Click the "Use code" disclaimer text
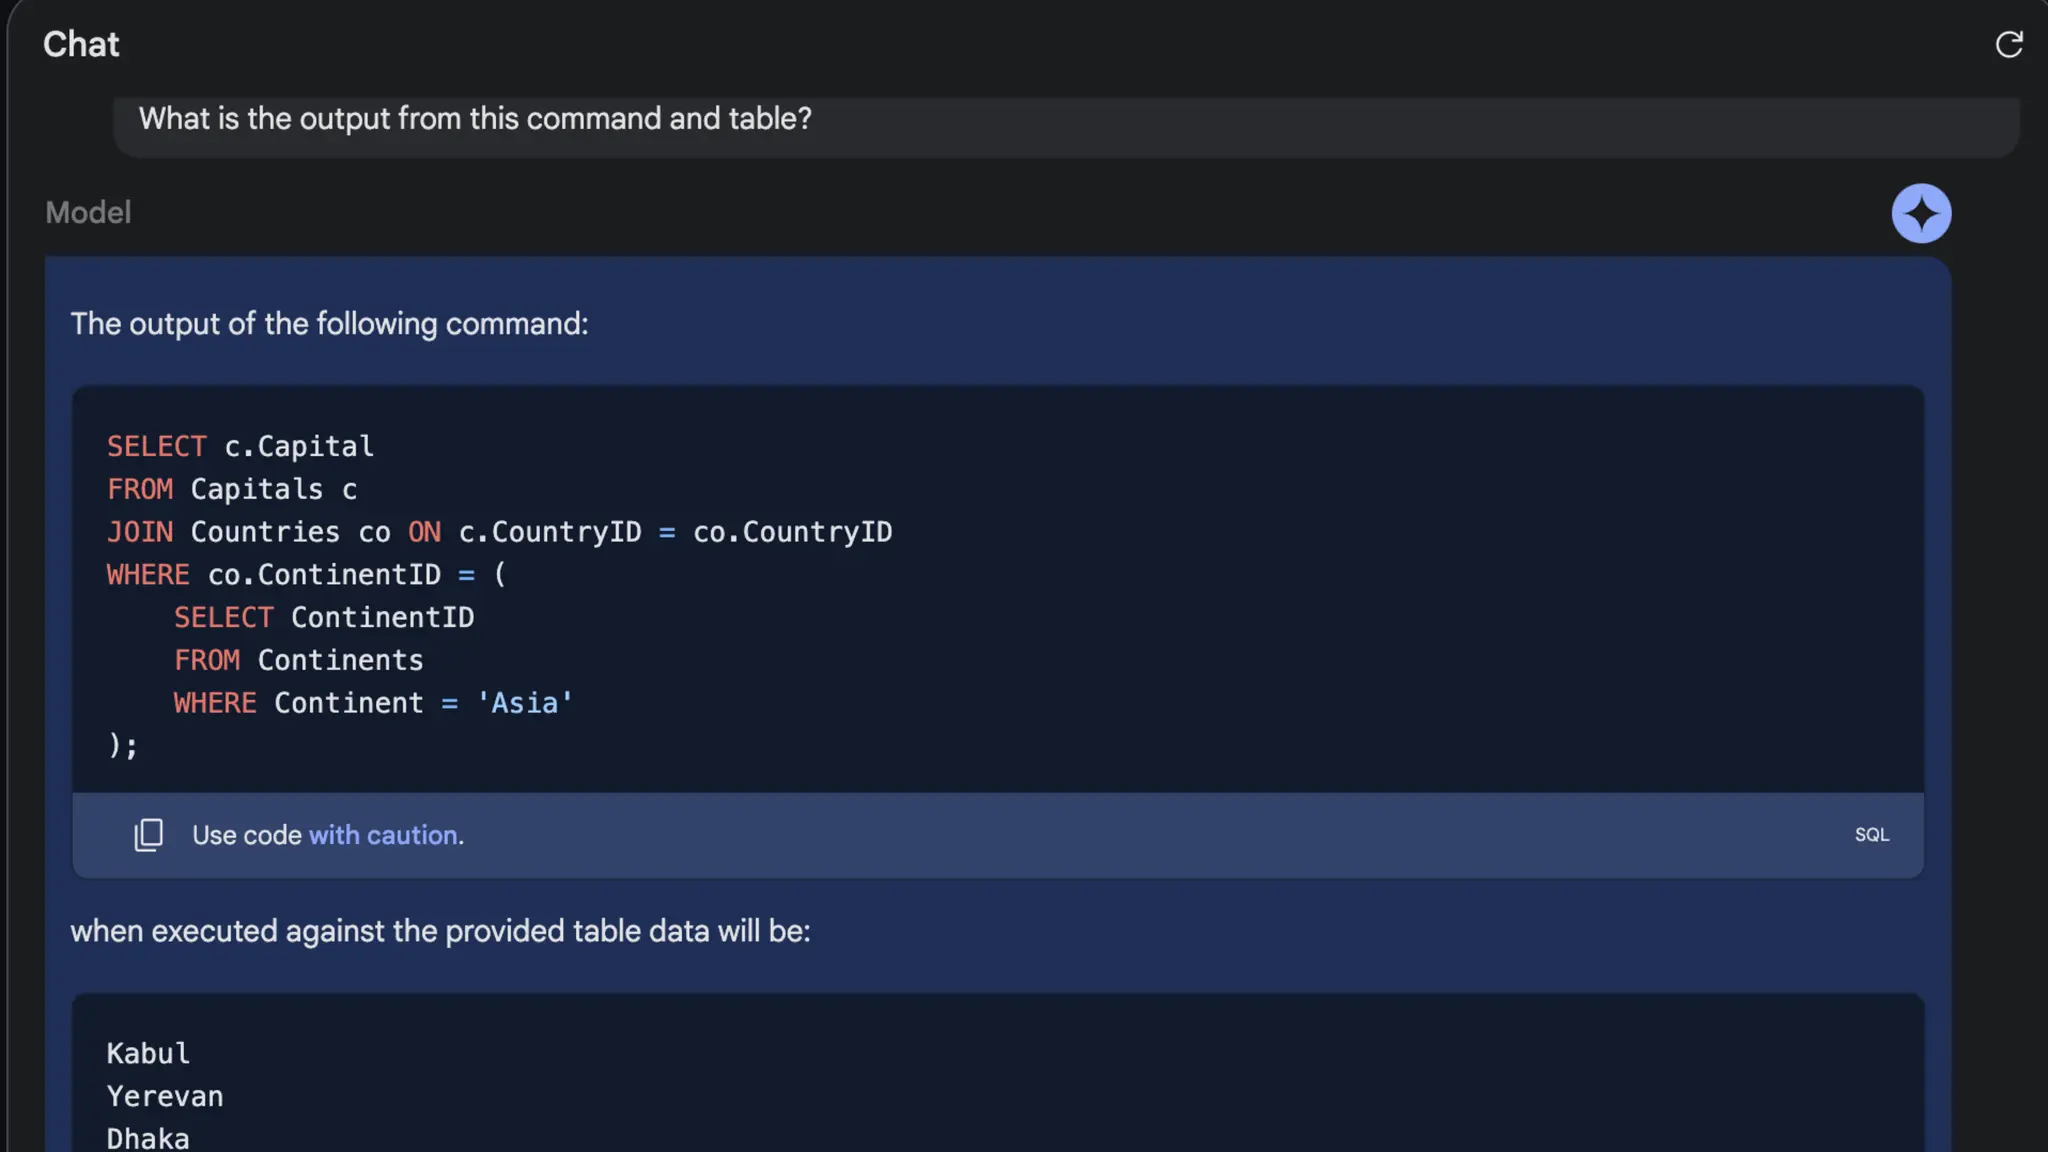 [246, 835]
